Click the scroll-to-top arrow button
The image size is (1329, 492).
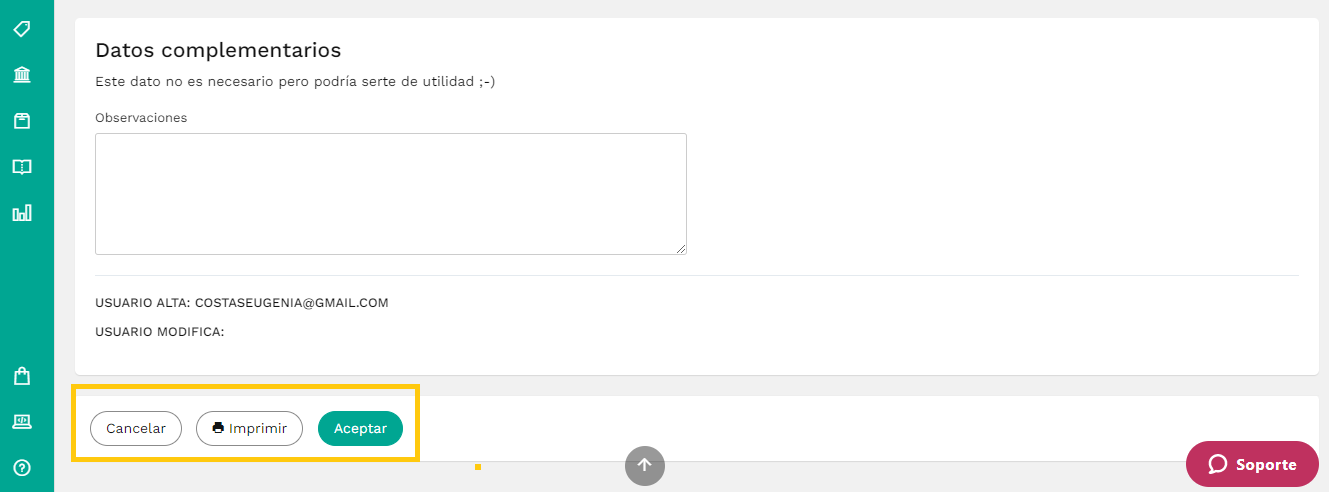pyautogui.click(x=645, y=465)
